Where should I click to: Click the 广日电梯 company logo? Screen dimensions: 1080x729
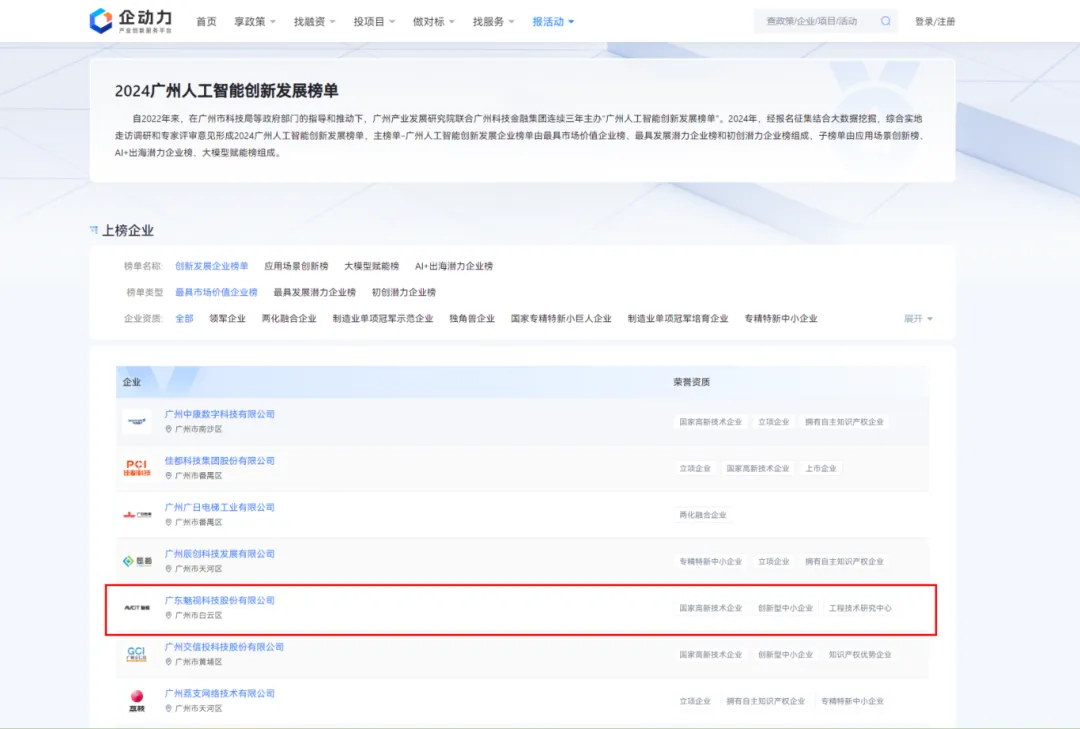[137, 514]
